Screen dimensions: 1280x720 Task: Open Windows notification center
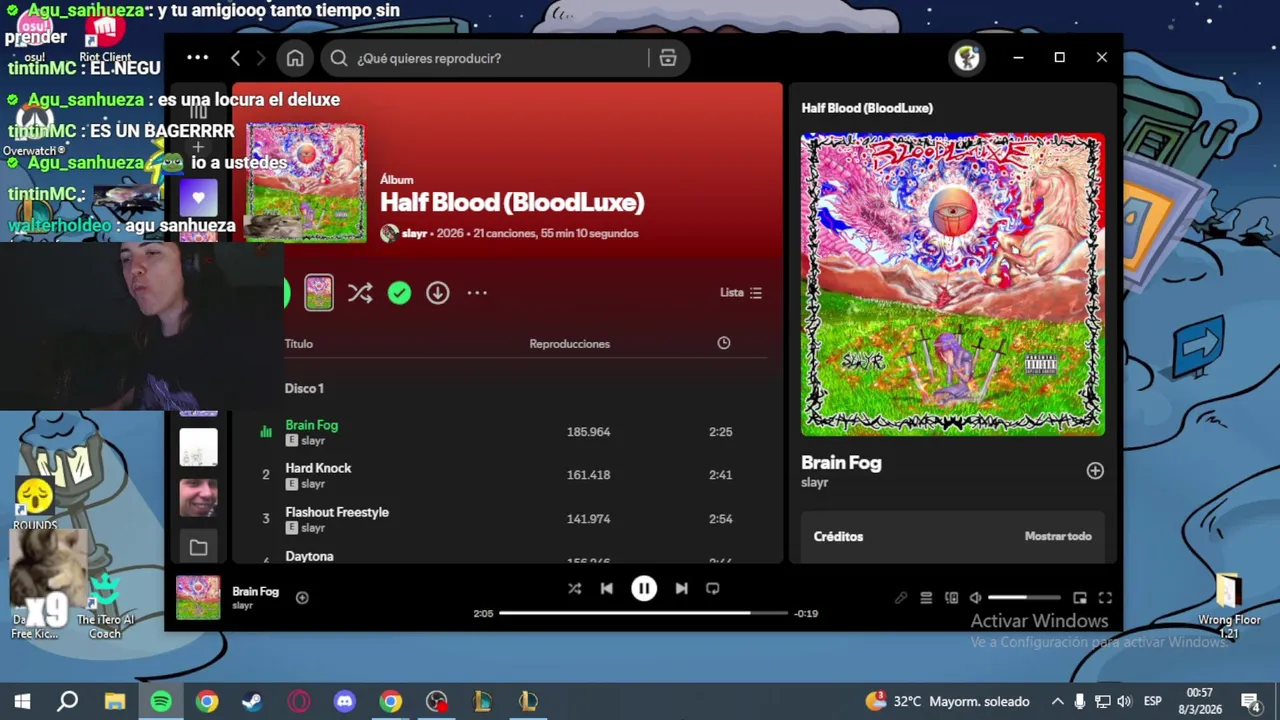coord(1250,702)
